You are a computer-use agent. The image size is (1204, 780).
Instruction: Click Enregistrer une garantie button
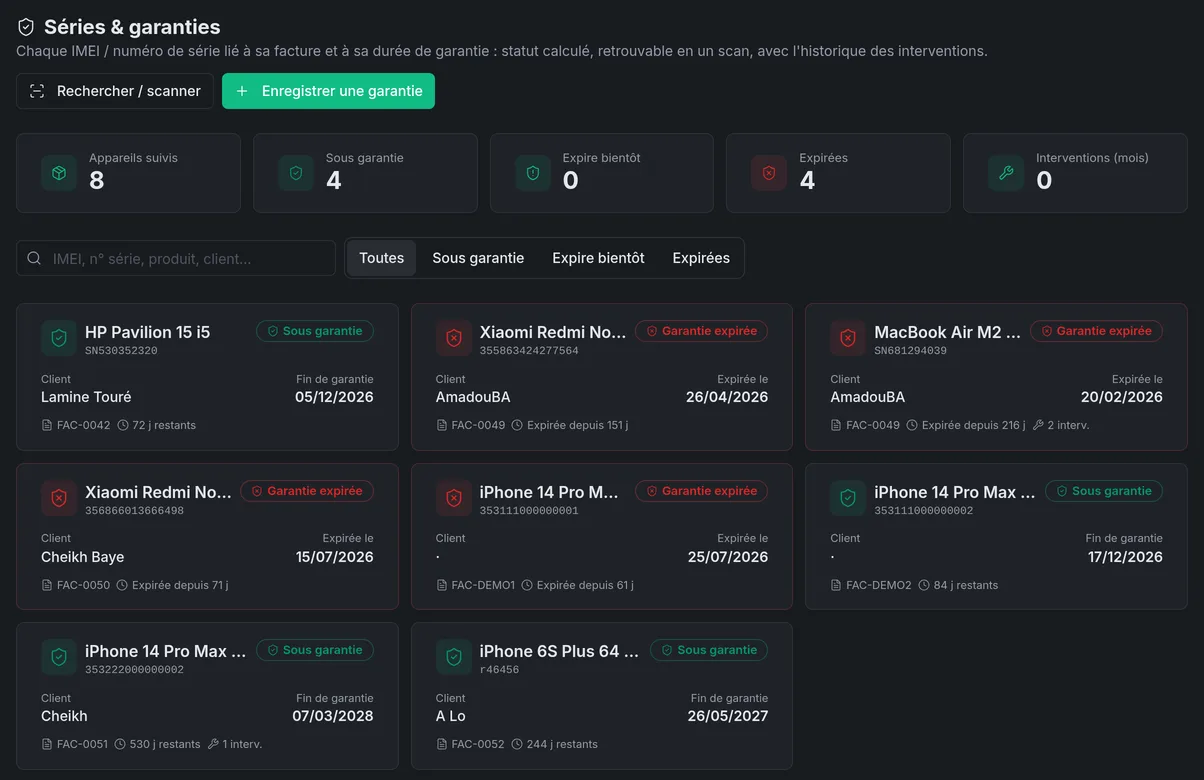328,91
